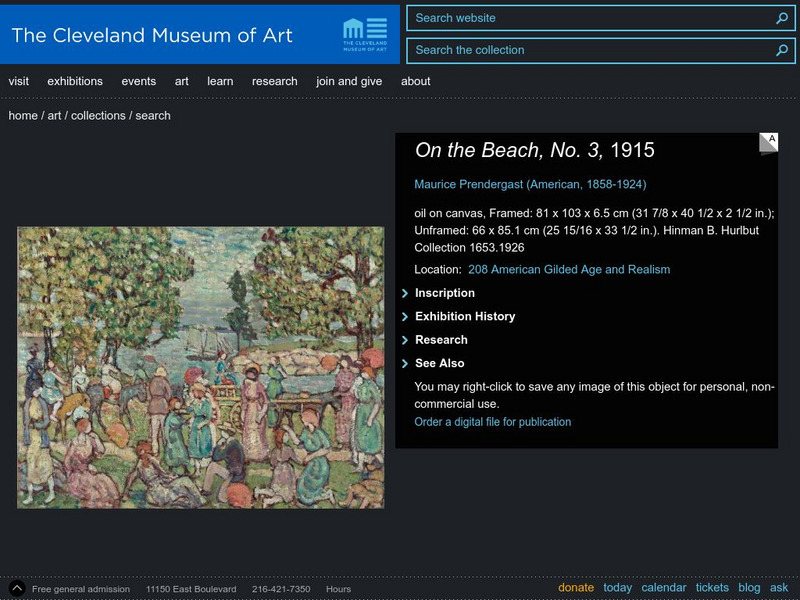Click the donate link in the footer
This screenshot has width=800, height=600.
click(x=576, y=588)
